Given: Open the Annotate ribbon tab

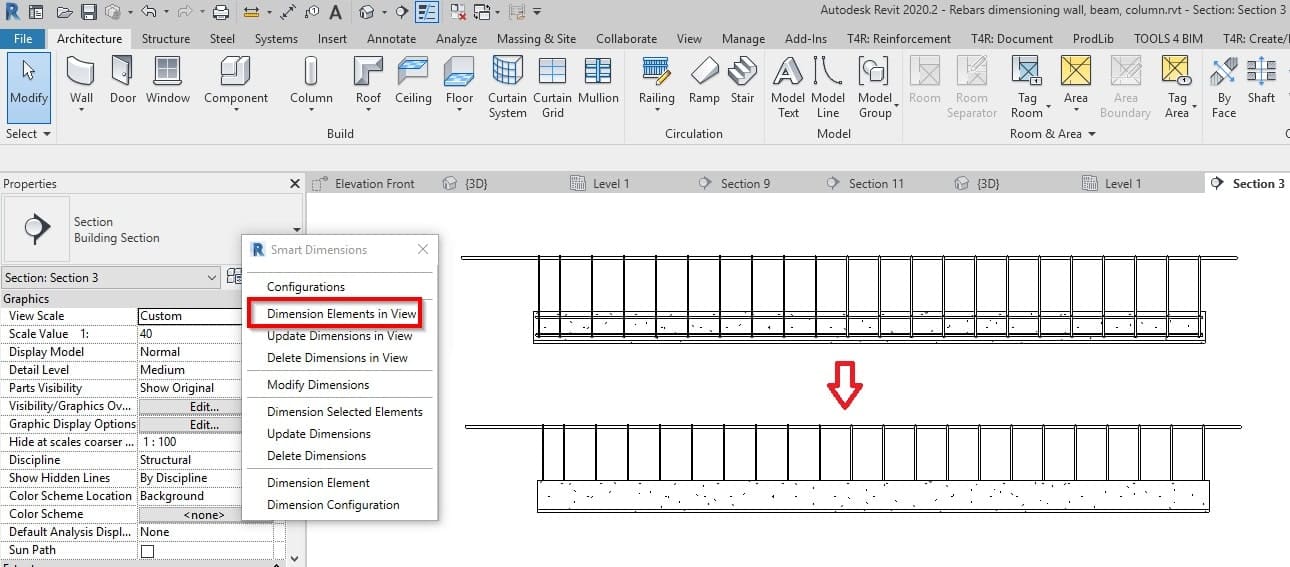Looking at the screenshot, I should tap(391, 39).
